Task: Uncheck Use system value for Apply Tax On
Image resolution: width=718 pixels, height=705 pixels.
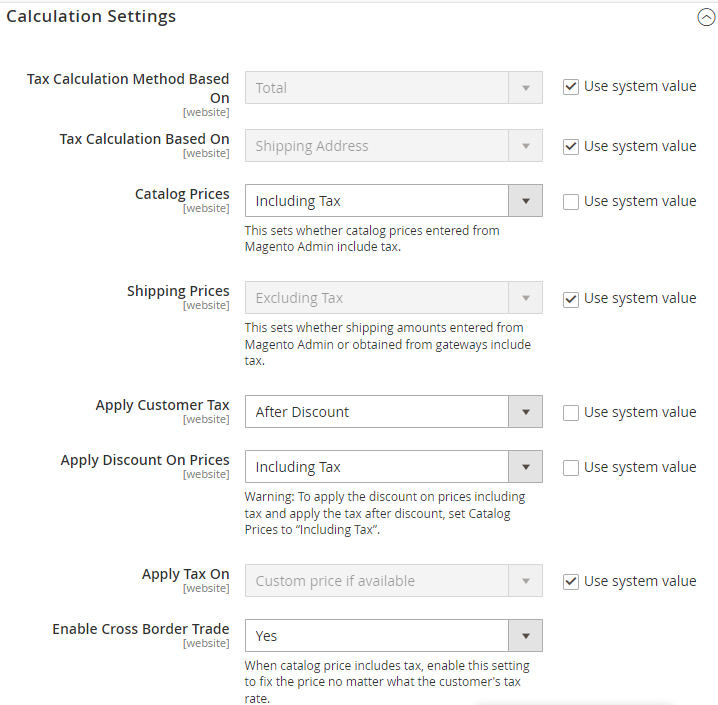Action: tap(571, 581)
